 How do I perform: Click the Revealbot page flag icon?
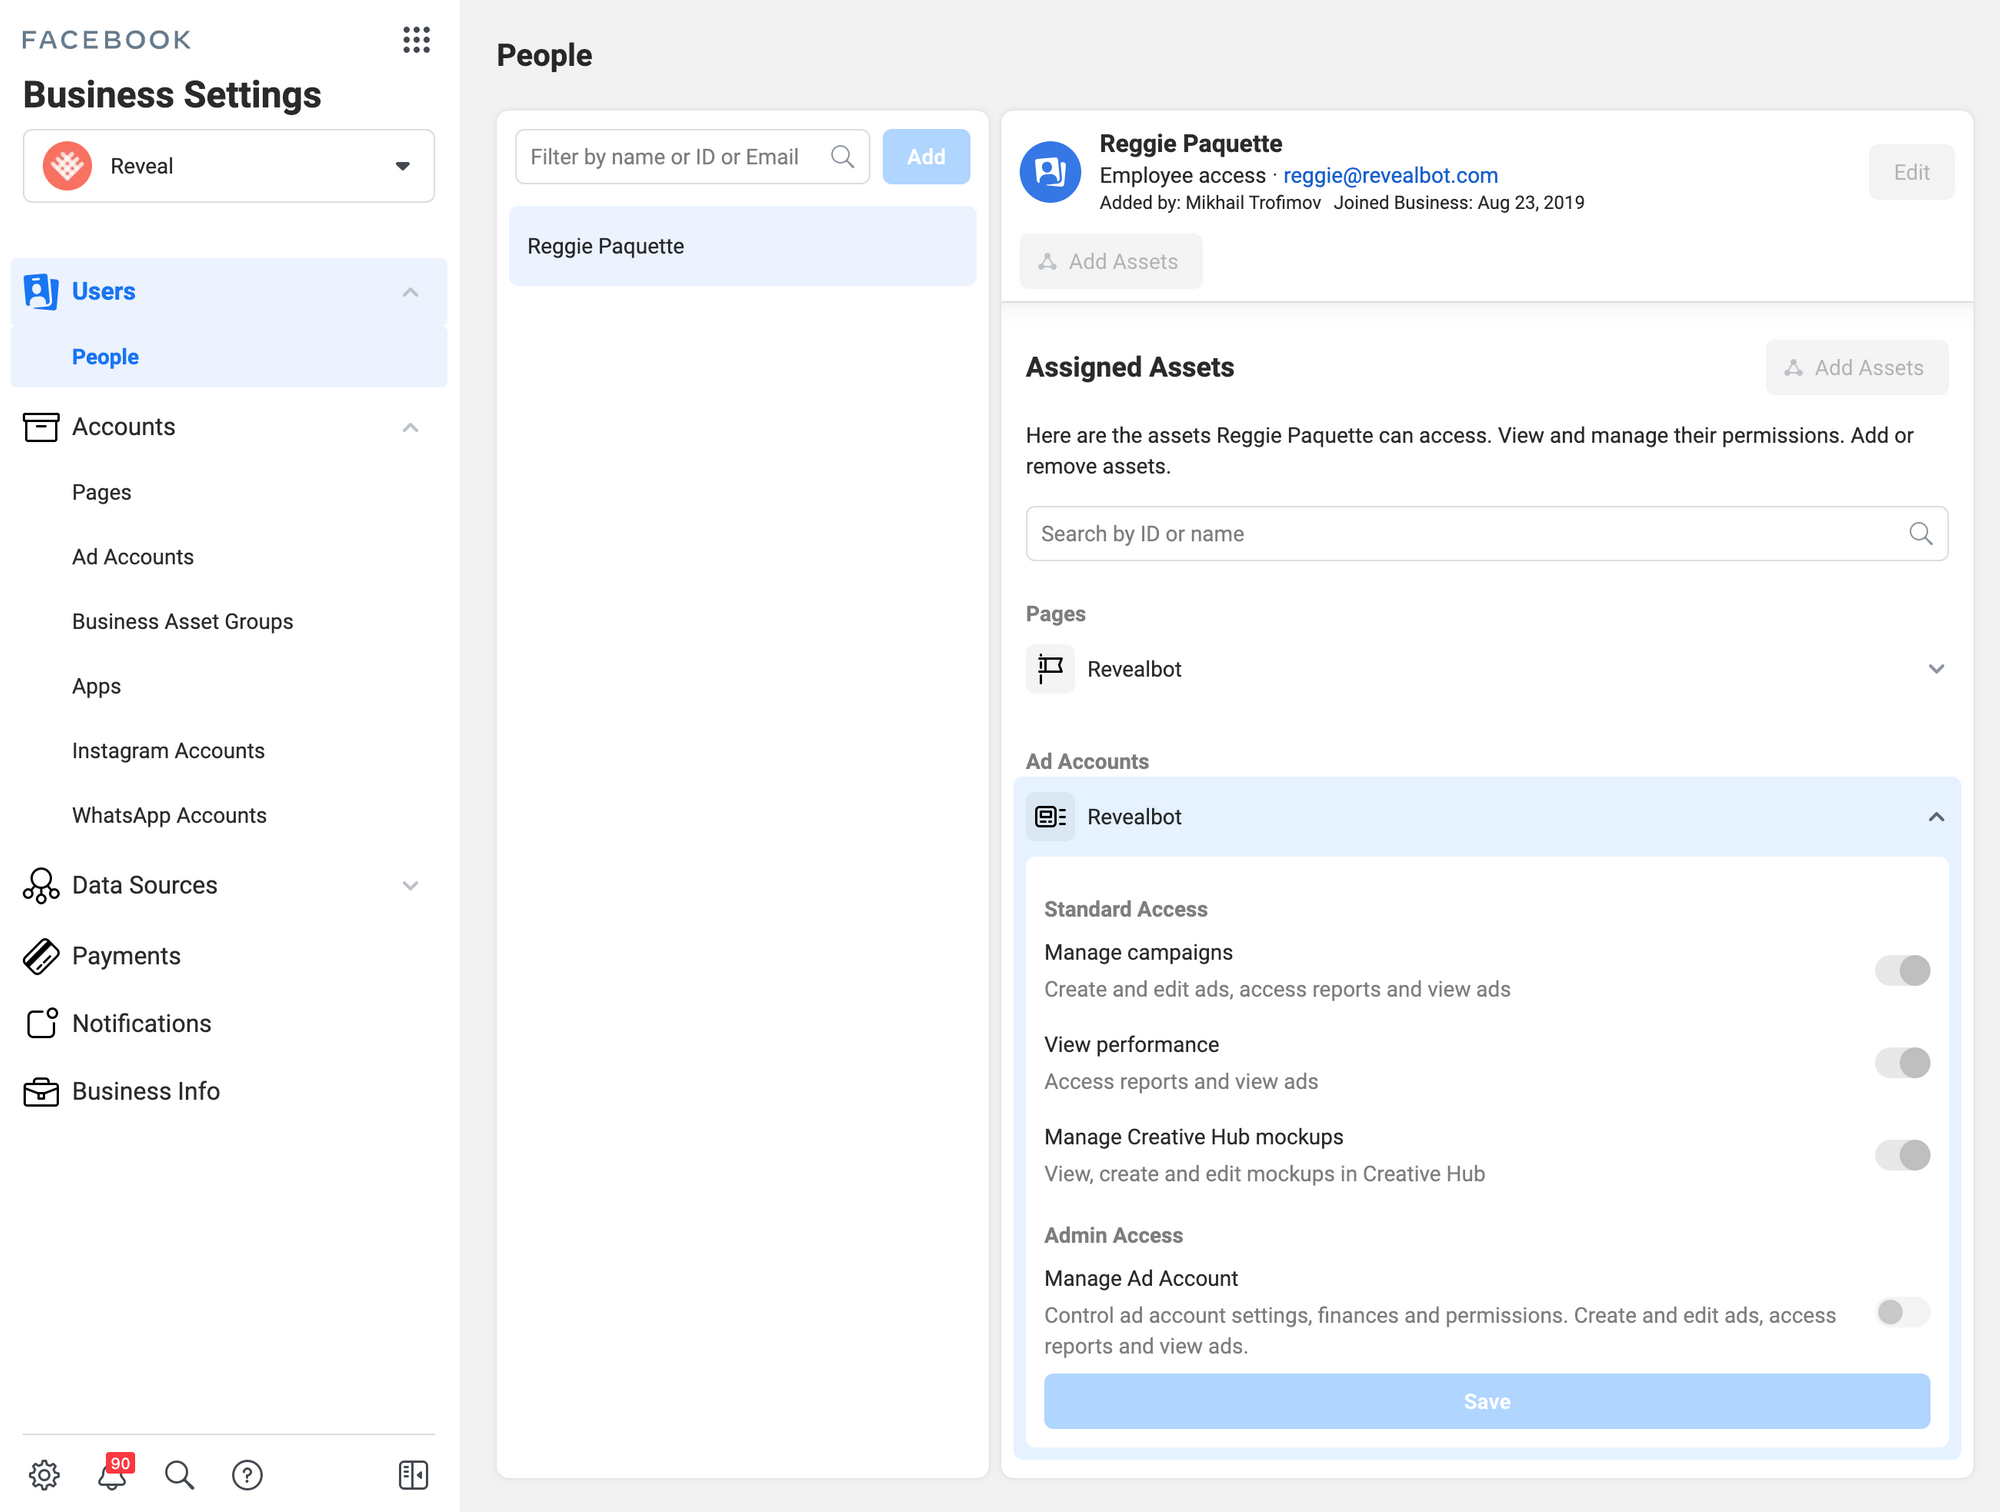(x=1050, y=669)
